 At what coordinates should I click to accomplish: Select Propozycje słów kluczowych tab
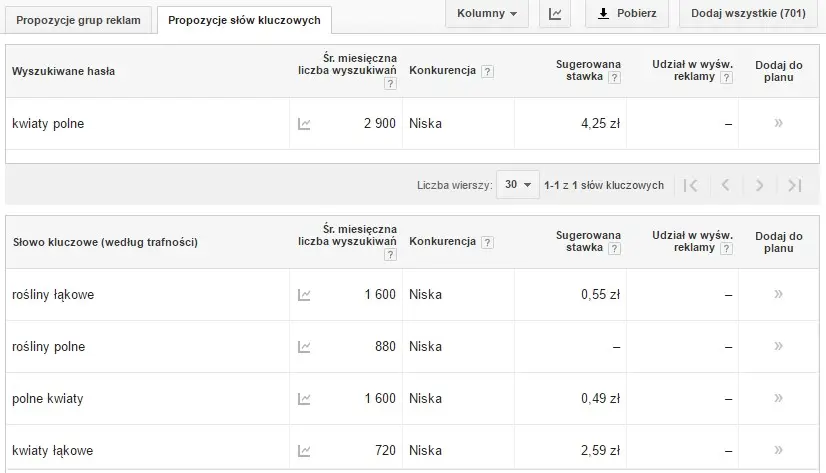244,19
